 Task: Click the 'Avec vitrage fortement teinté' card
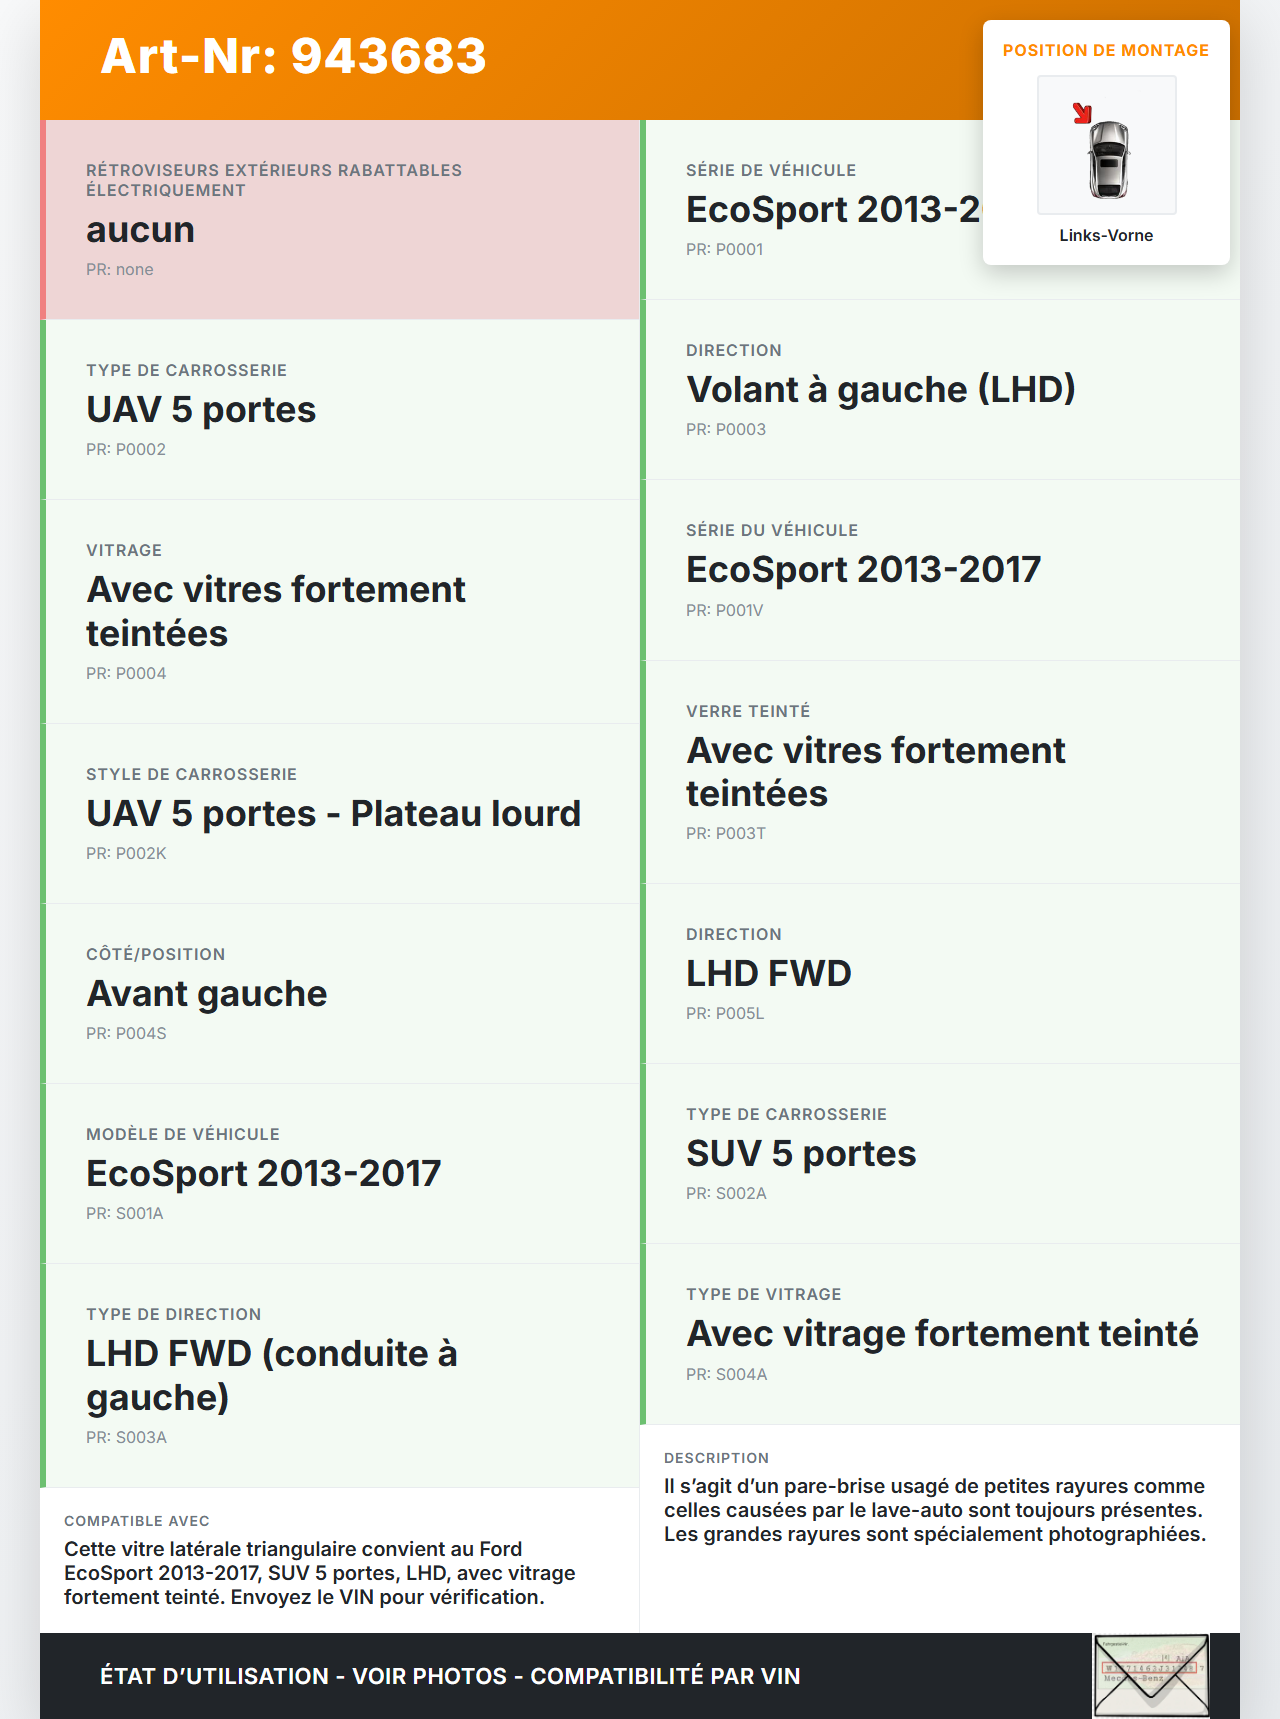pos(942,1334)
